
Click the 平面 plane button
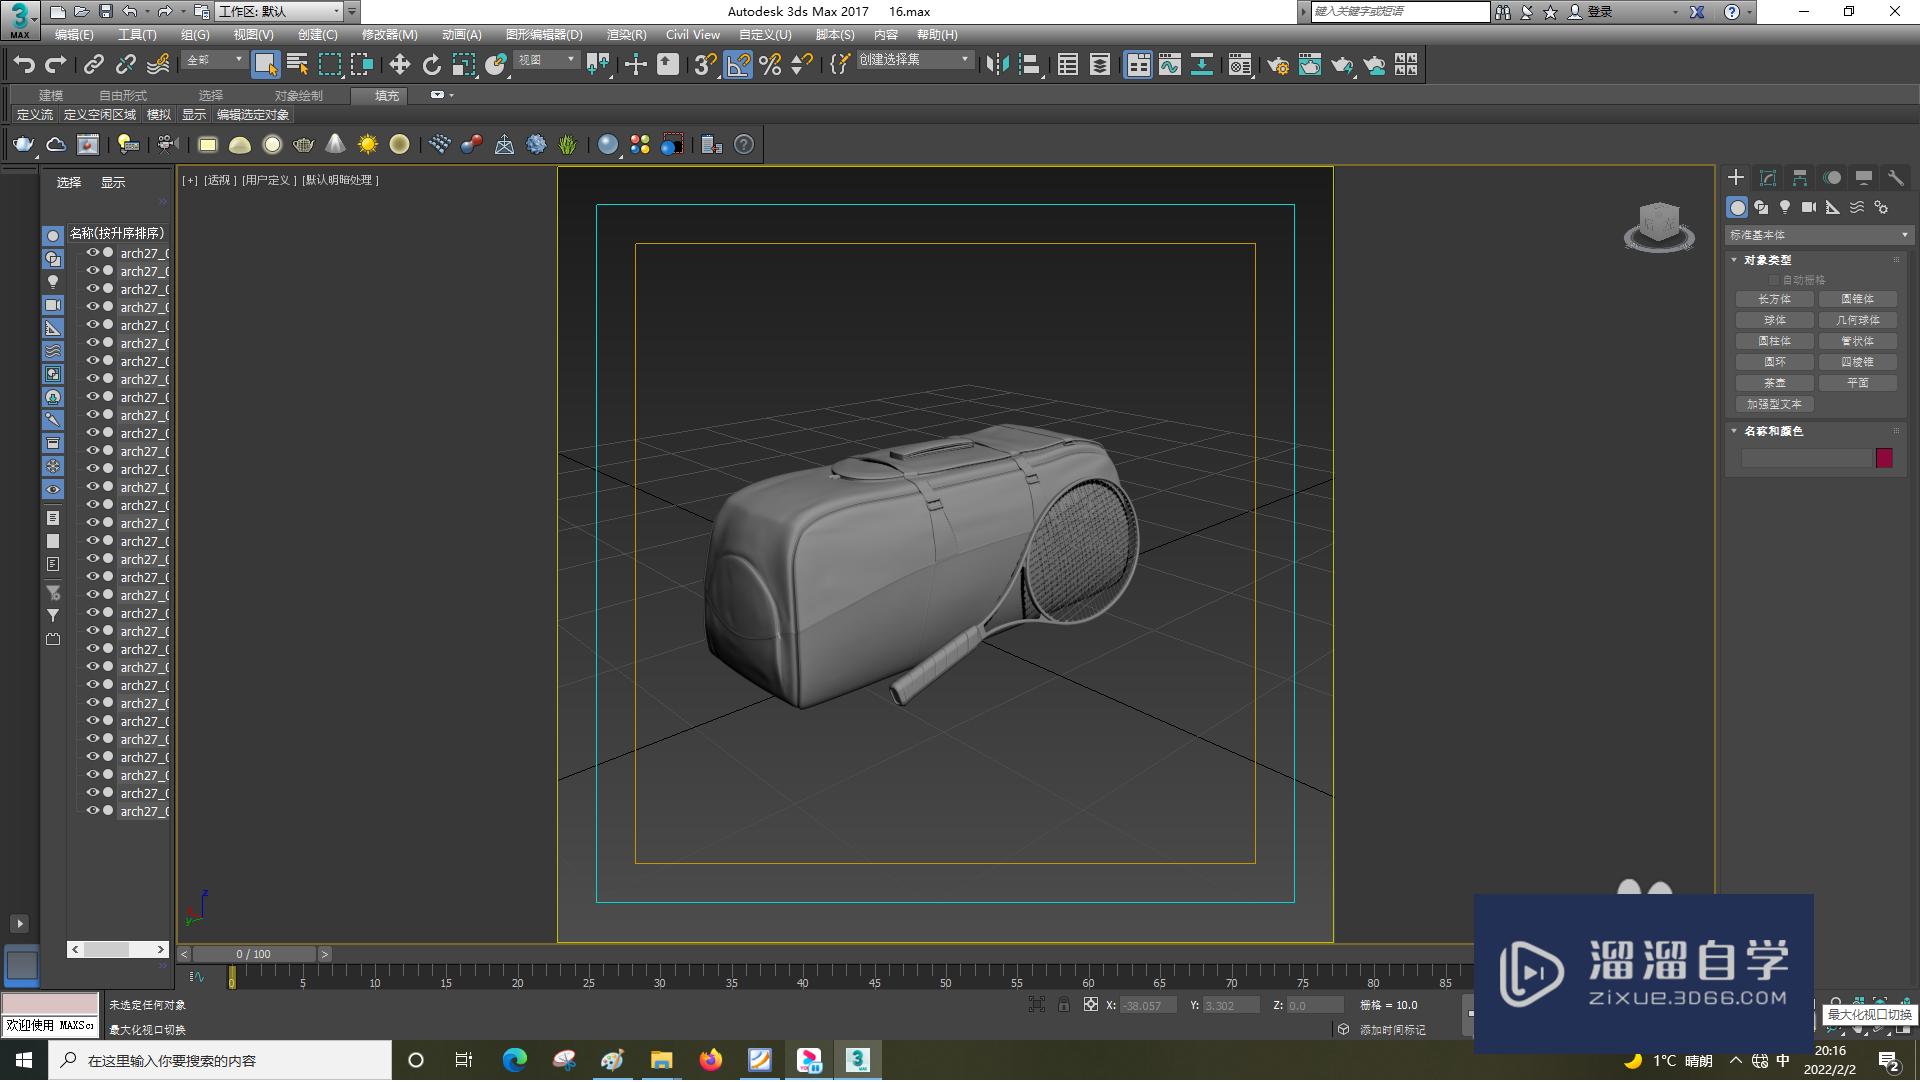[x=1857, y=383]
